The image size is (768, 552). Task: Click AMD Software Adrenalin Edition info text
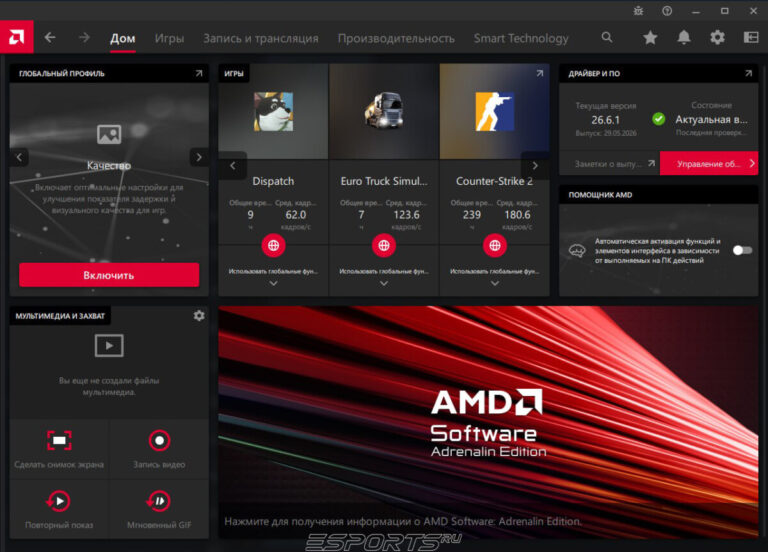403,521
